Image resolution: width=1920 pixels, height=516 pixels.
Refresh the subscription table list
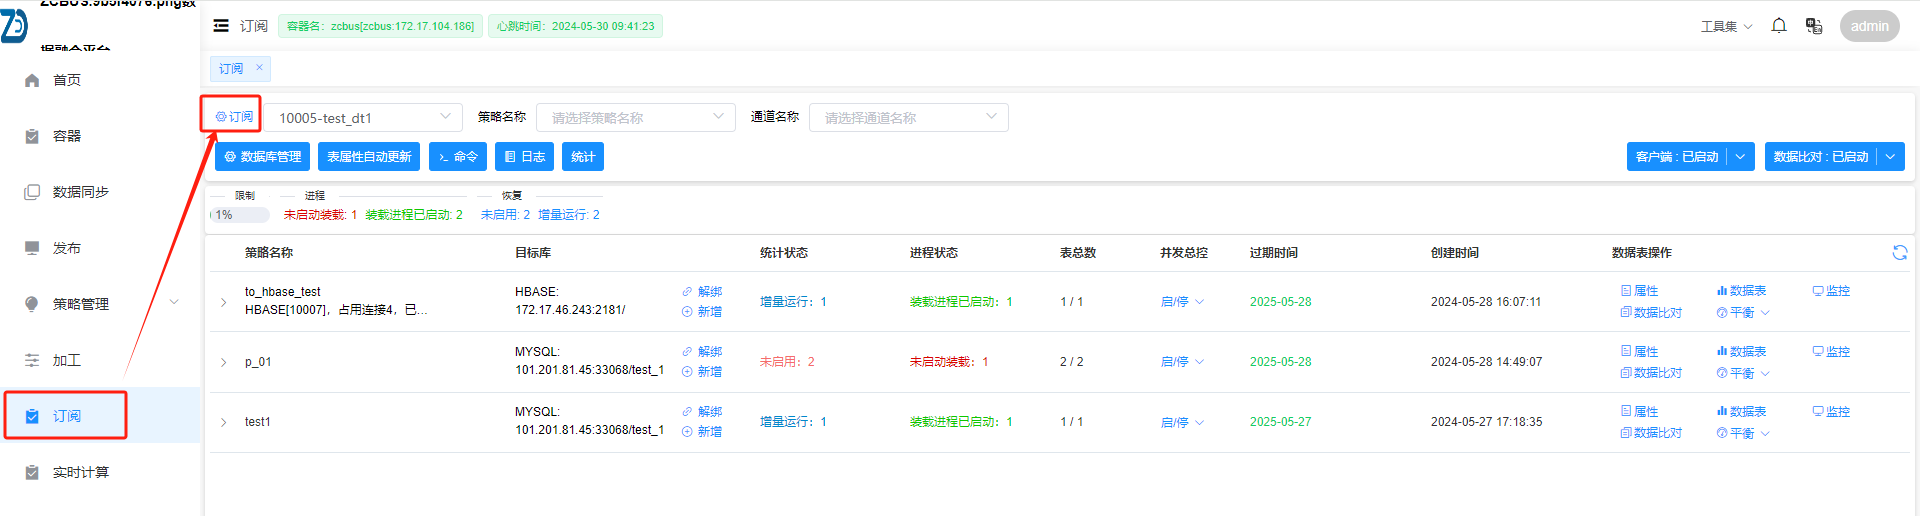[x=1899, y=253]
